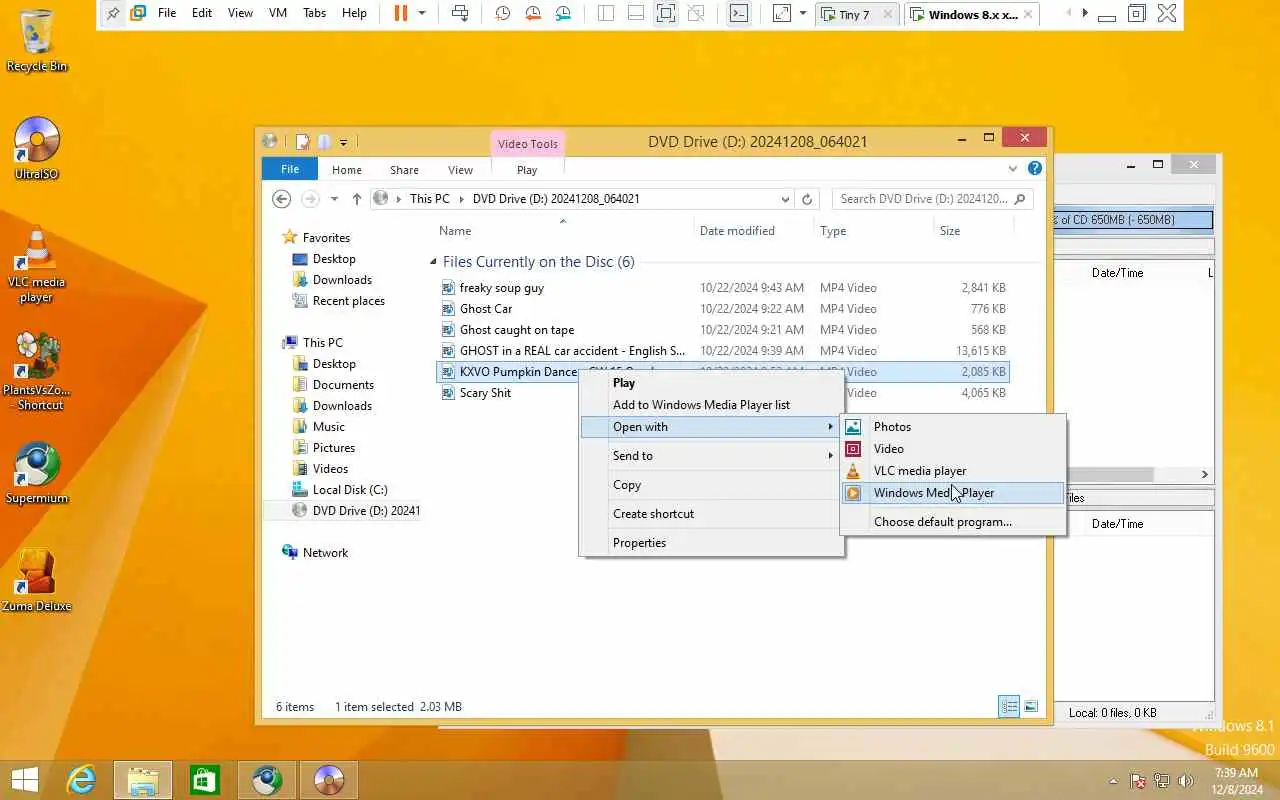This screenshot has height=800, width=1280.
Task: Open snapshot manager icon in VMware toolbar
Action: tap(564, 13)
